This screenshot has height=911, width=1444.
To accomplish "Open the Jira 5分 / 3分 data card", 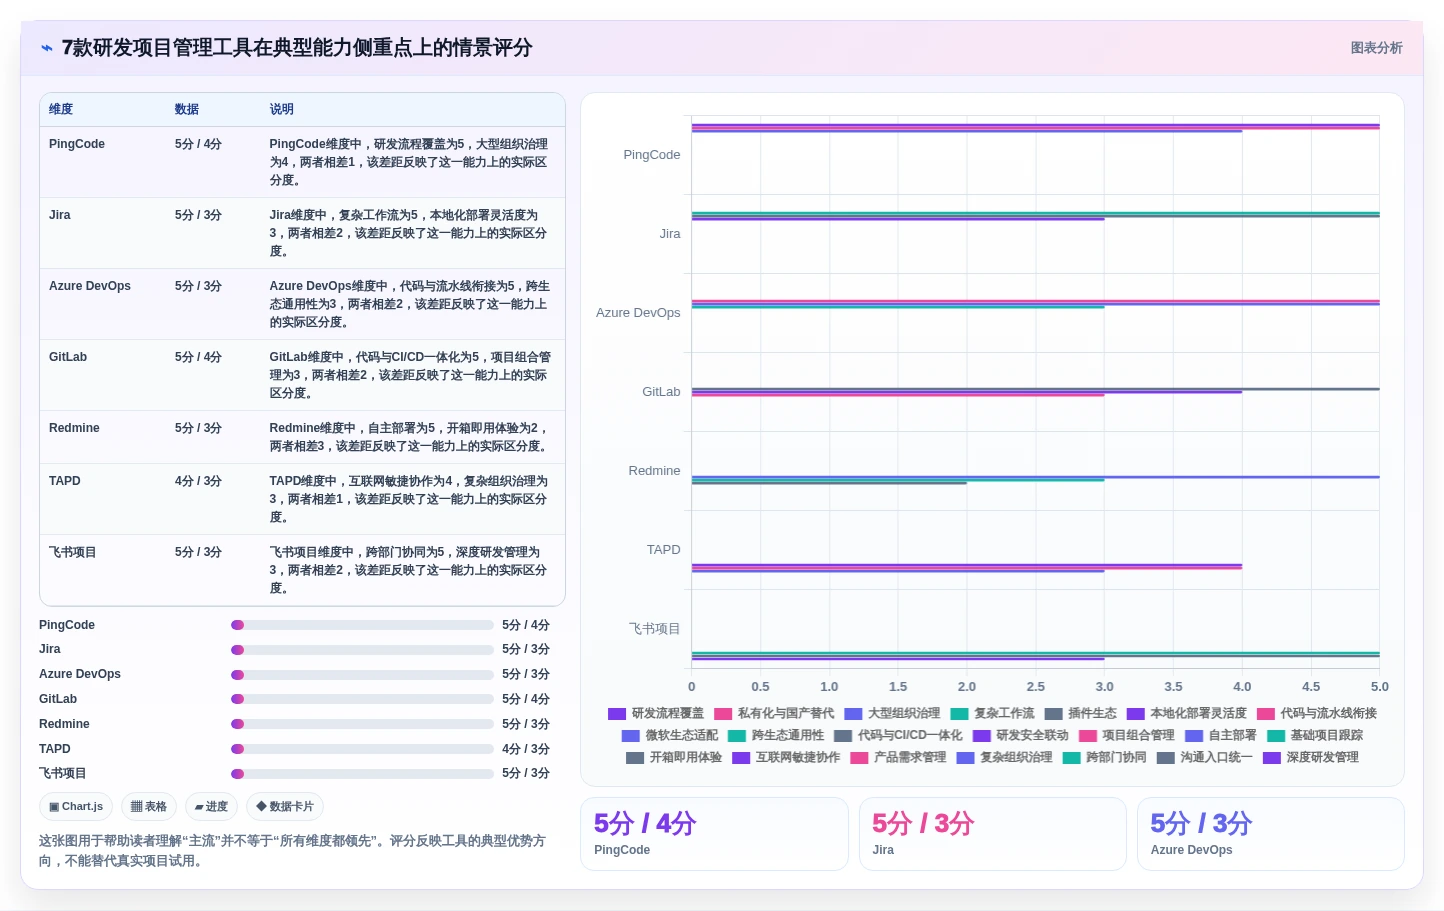I will pos(993,834).
